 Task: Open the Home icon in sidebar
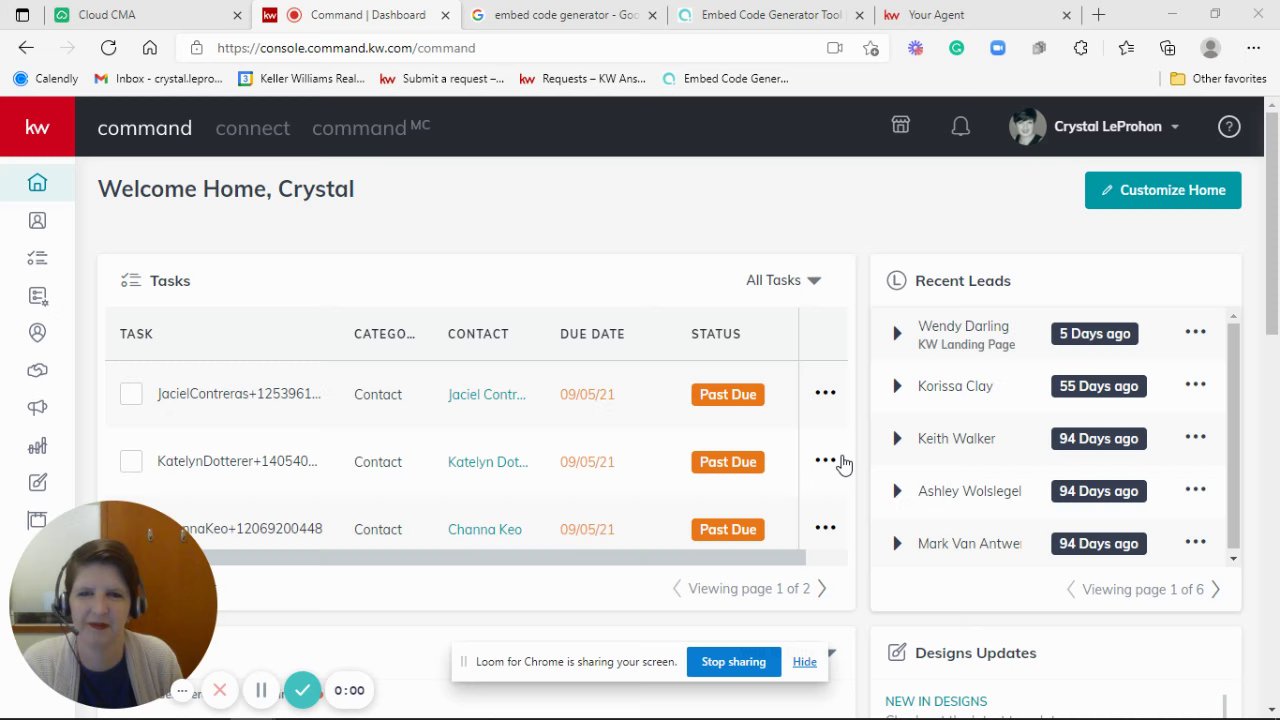37,183
